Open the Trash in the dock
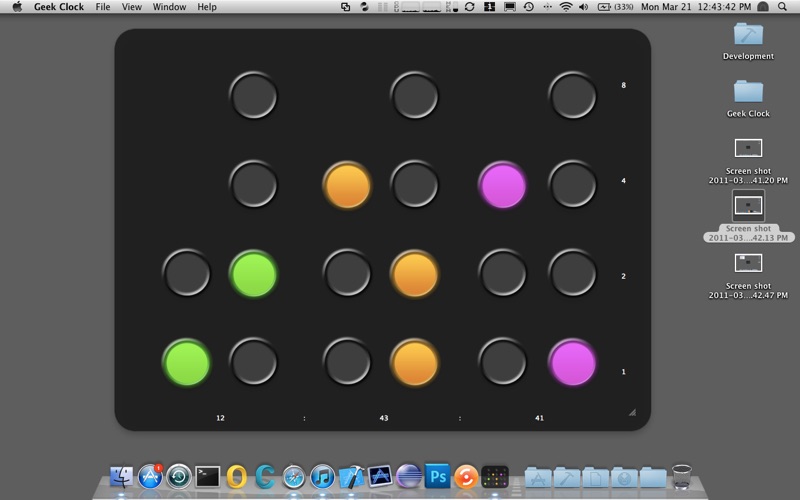800x500 pixels. point(682,476)
